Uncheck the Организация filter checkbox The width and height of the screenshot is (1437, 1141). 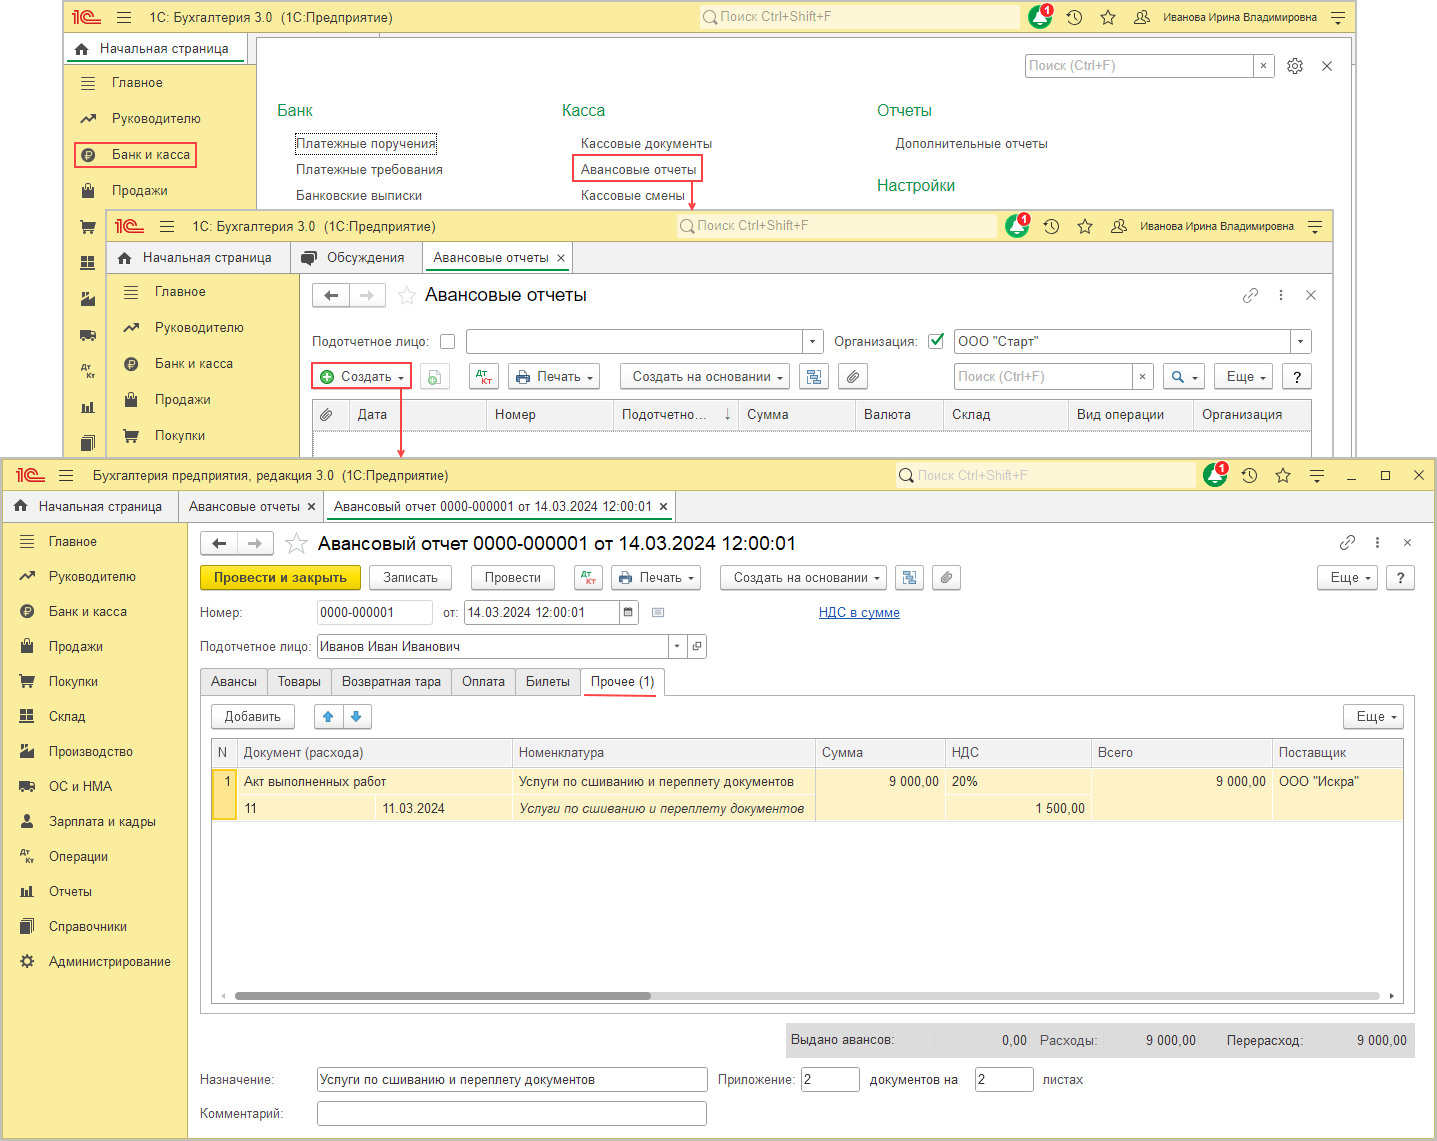click(936, 341)
